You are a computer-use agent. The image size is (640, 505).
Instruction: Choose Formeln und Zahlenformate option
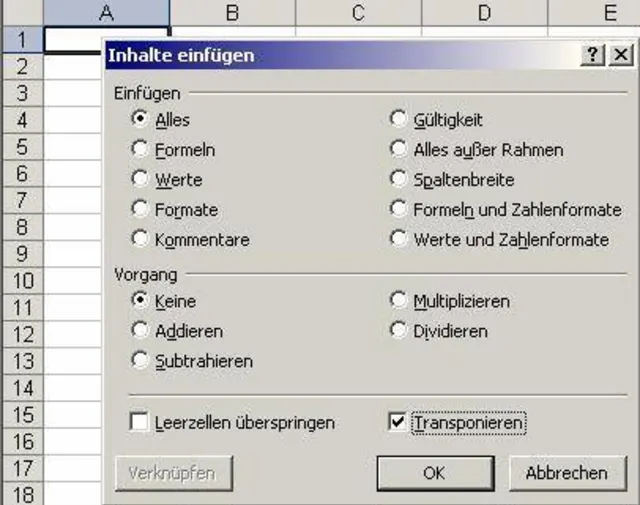[399, 210]
